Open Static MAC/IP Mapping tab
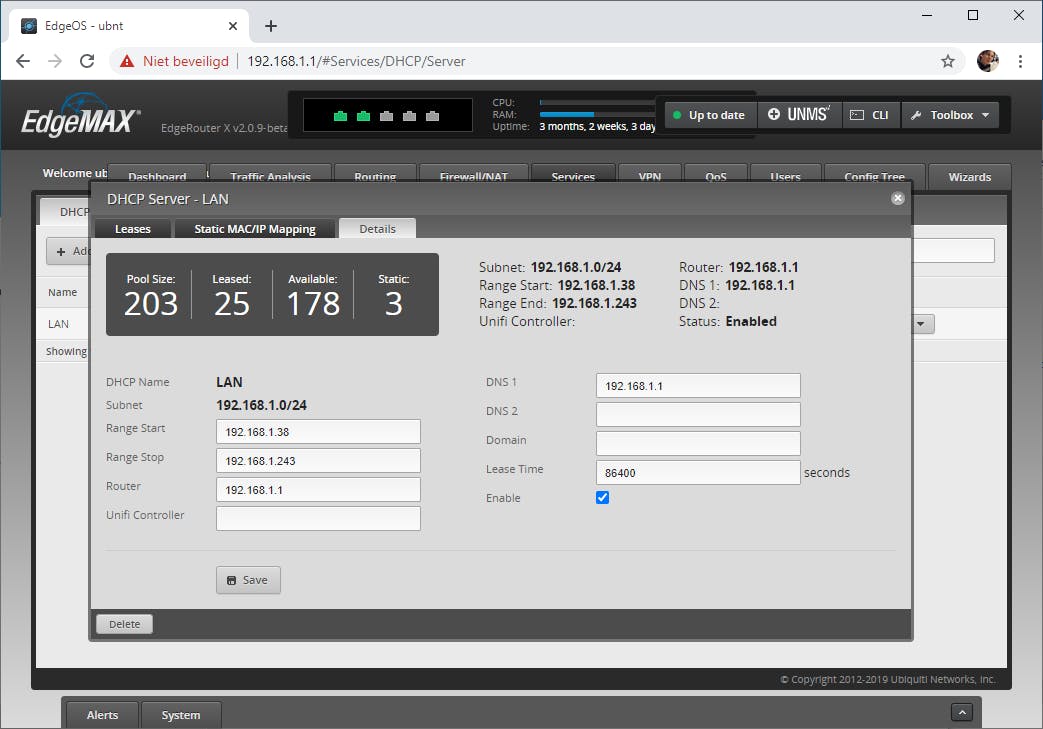 (255, 229)
